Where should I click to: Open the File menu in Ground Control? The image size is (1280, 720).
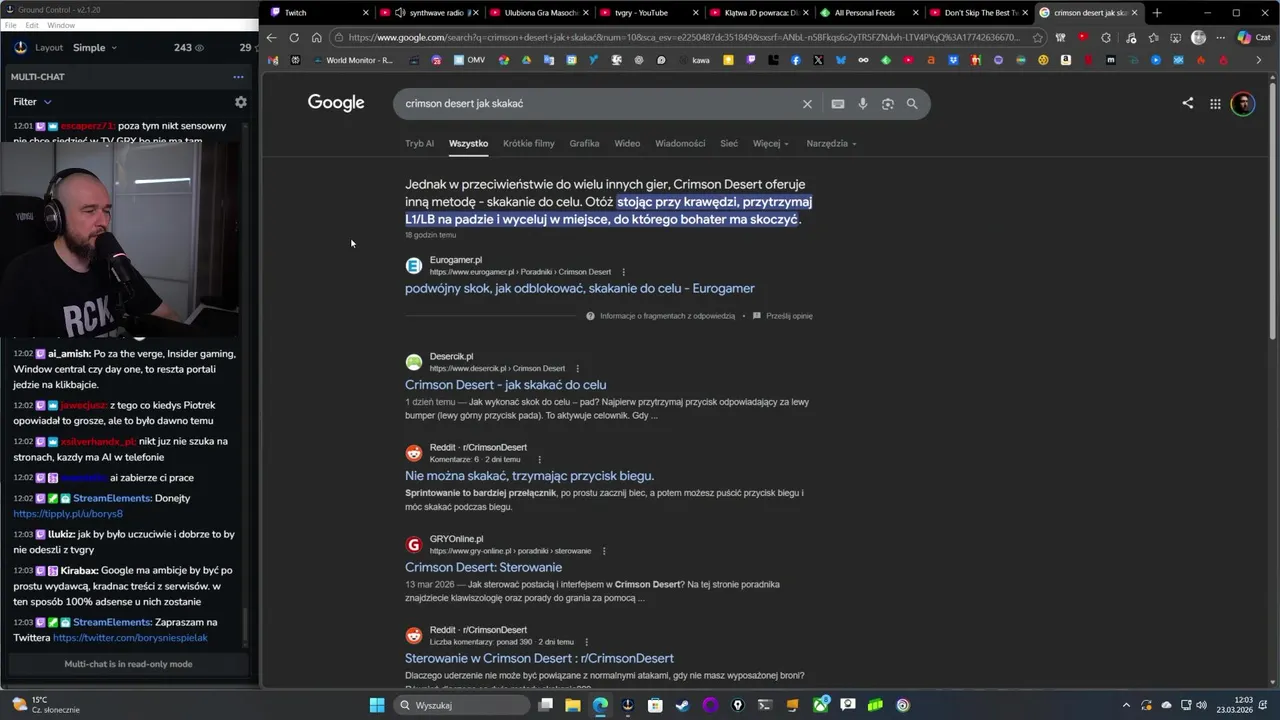[10, 25]
